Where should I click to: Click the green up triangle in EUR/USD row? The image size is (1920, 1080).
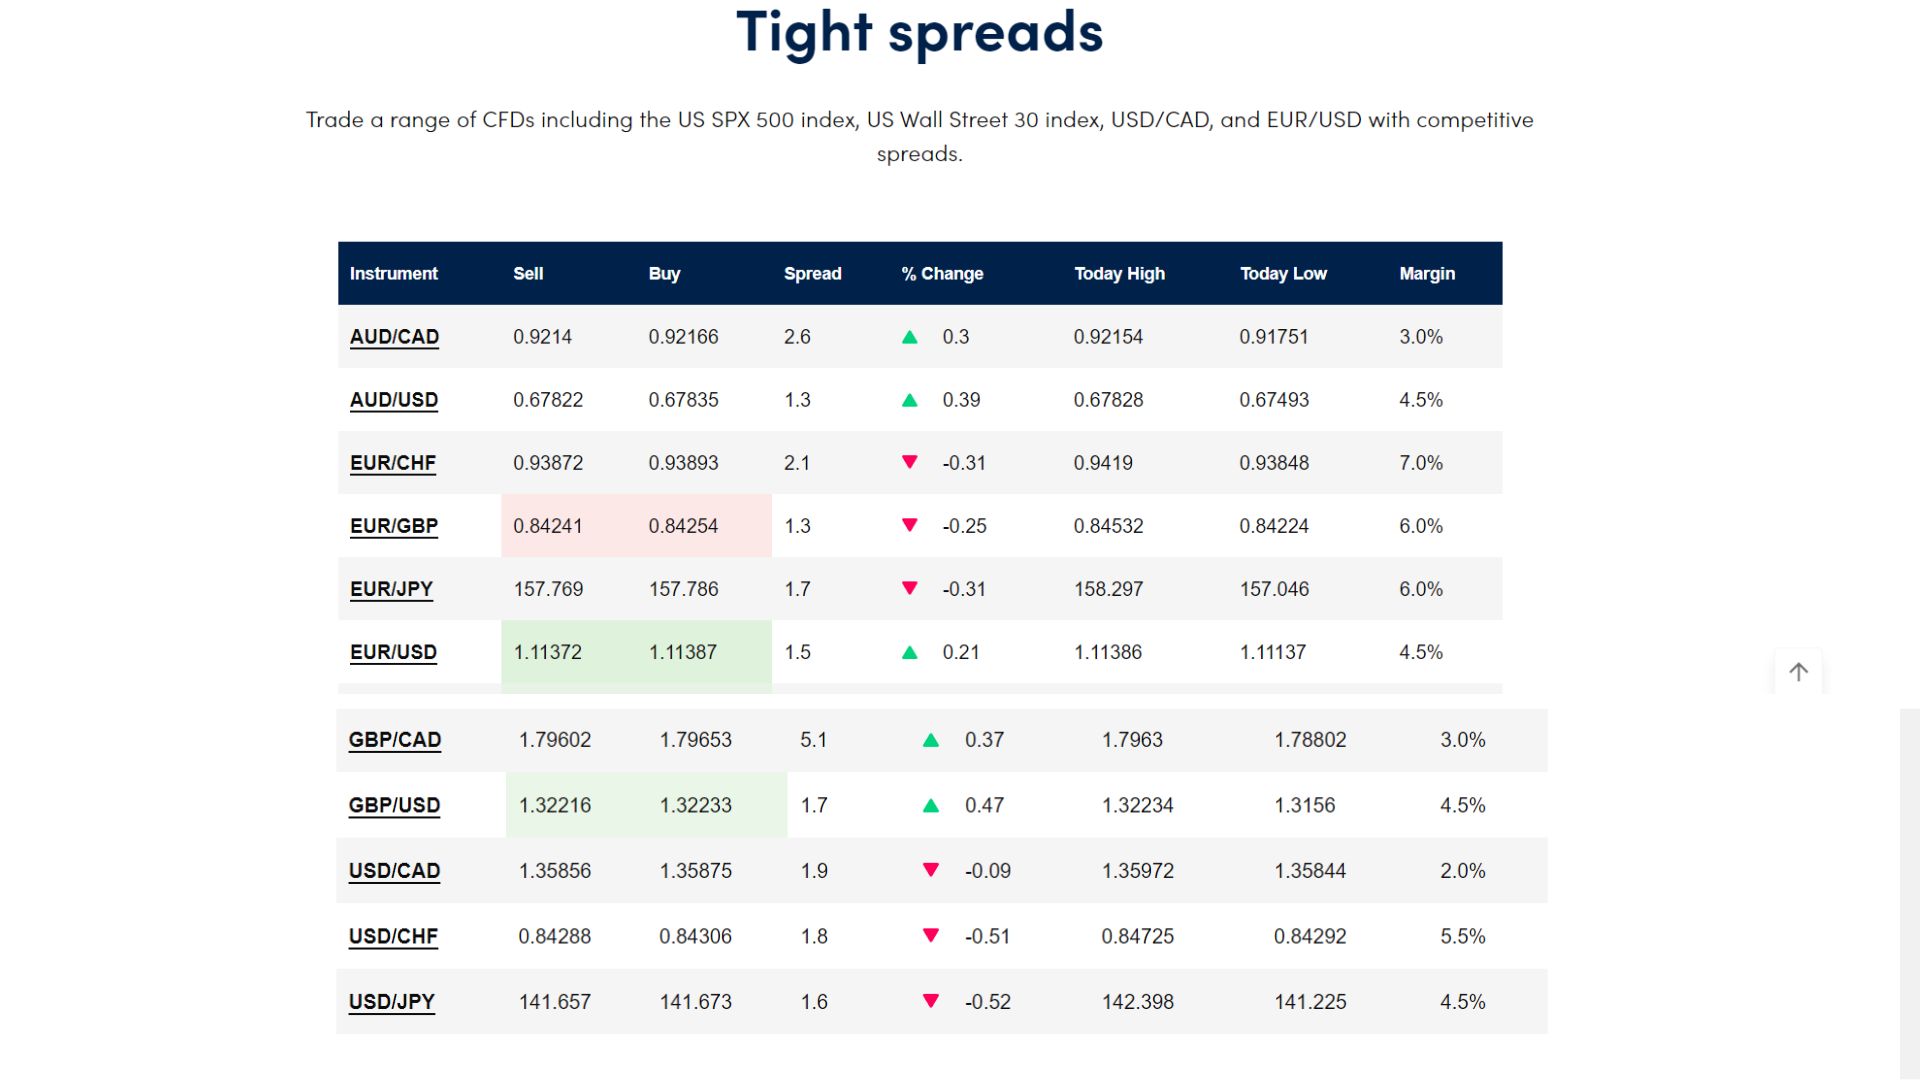point(910,652)
